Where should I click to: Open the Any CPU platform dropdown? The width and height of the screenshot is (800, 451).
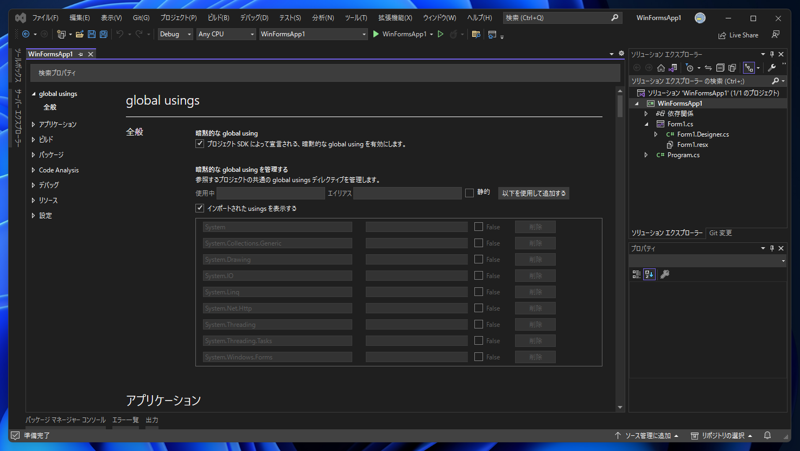tap(226, 34)
